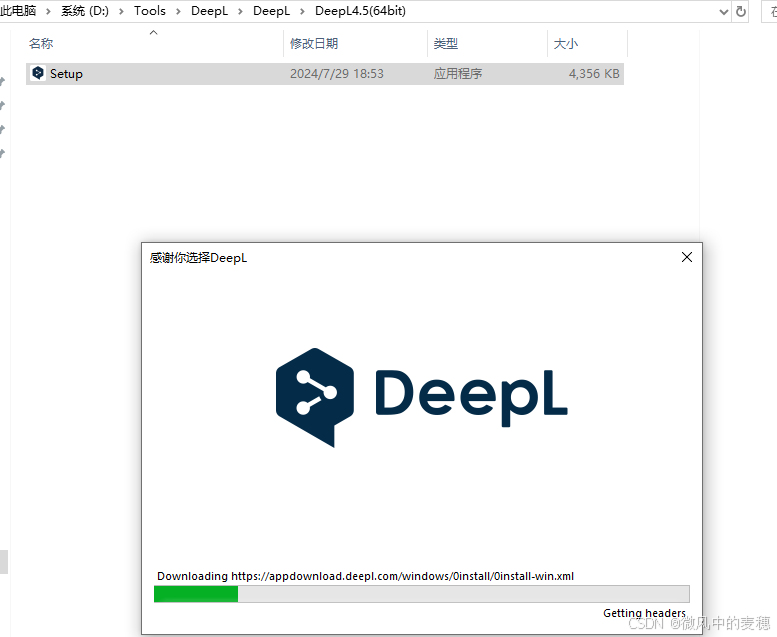
Task: Click the 4,356 KB size cell
Action: click(594, 74)
